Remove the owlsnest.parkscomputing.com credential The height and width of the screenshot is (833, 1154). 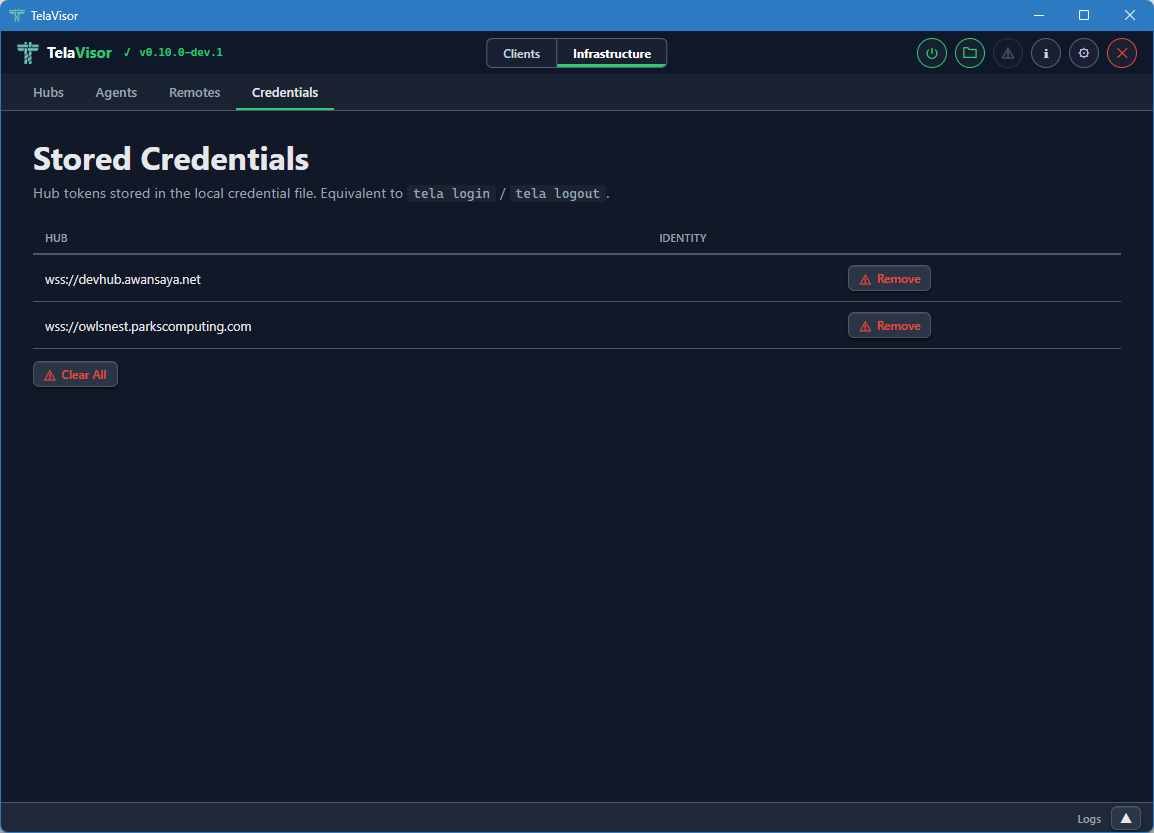point(889,325)
